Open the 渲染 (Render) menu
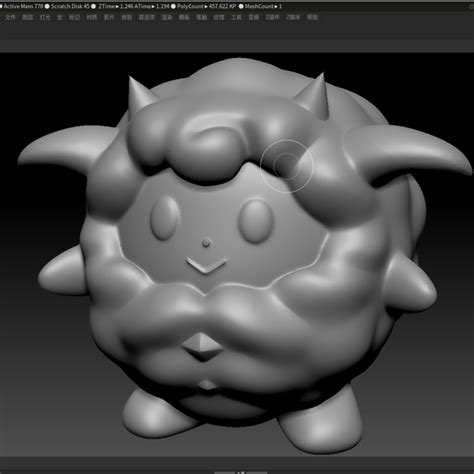474x474 pixels. pos(167,17)
